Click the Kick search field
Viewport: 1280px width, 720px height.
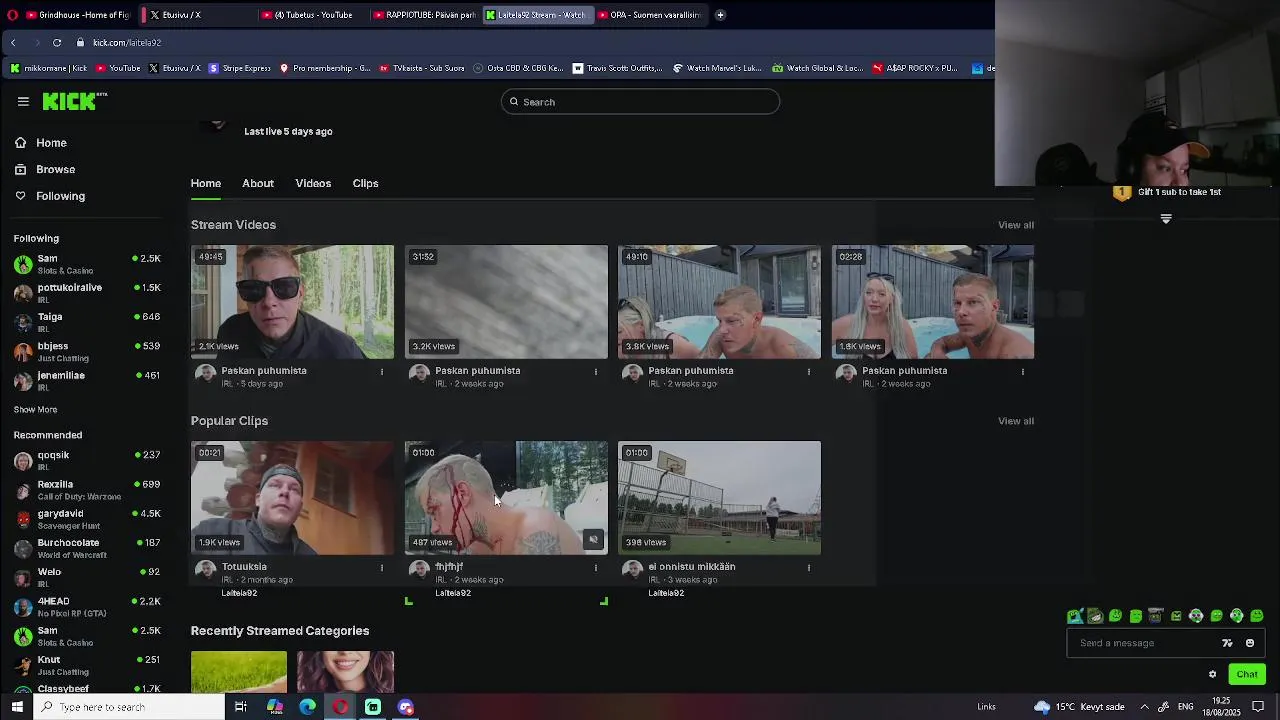coord(640,102)
